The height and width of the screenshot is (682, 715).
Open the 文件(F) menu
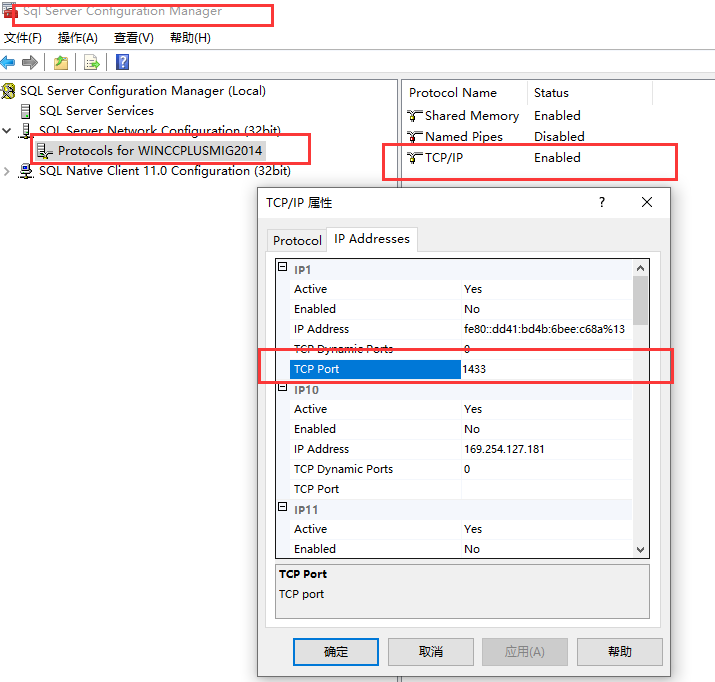(x=23, y=38)
